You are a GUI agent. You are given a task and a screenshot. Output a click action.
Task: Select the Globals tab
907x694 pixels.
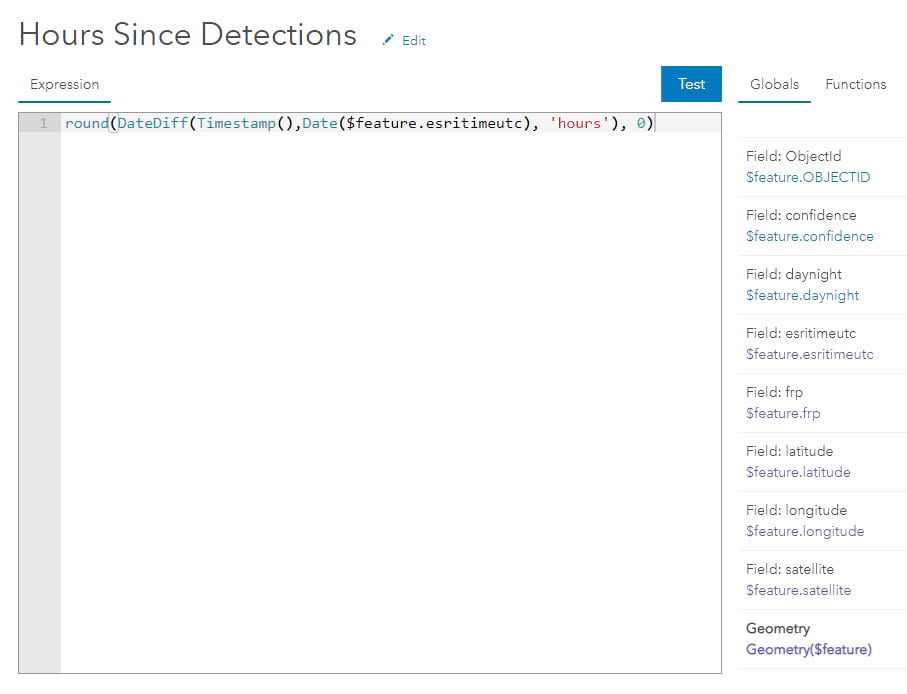tap(774, 84)
